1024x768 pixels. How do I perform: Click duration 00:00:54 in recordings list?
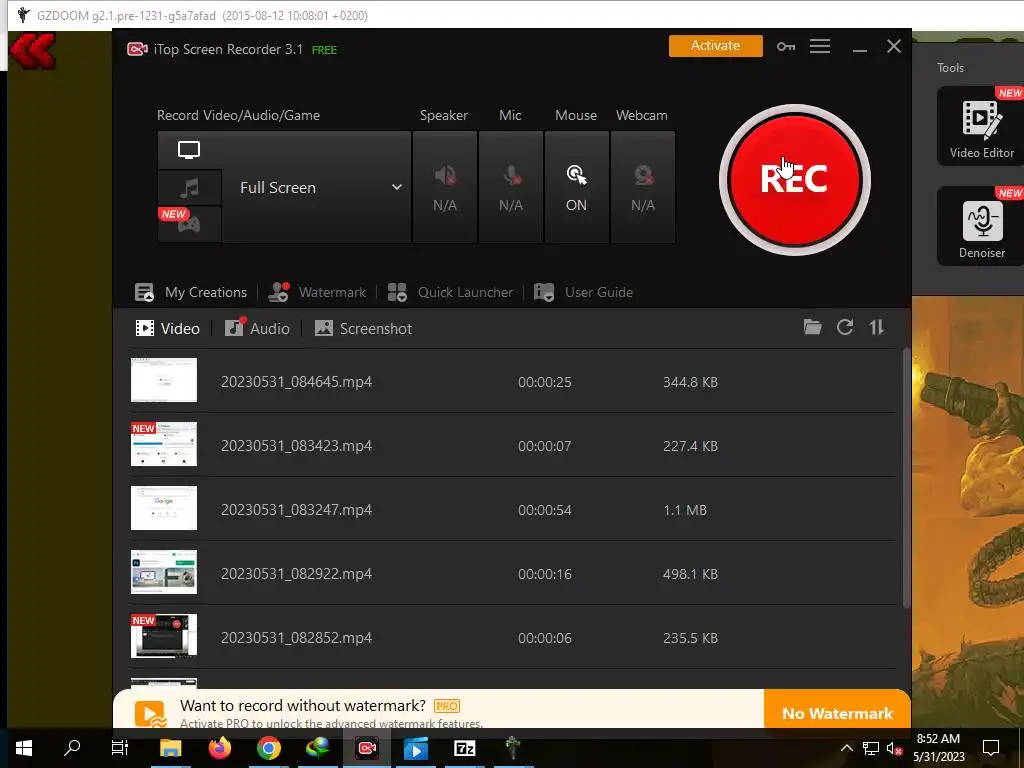pyautogui.click(x=545, y=510)
